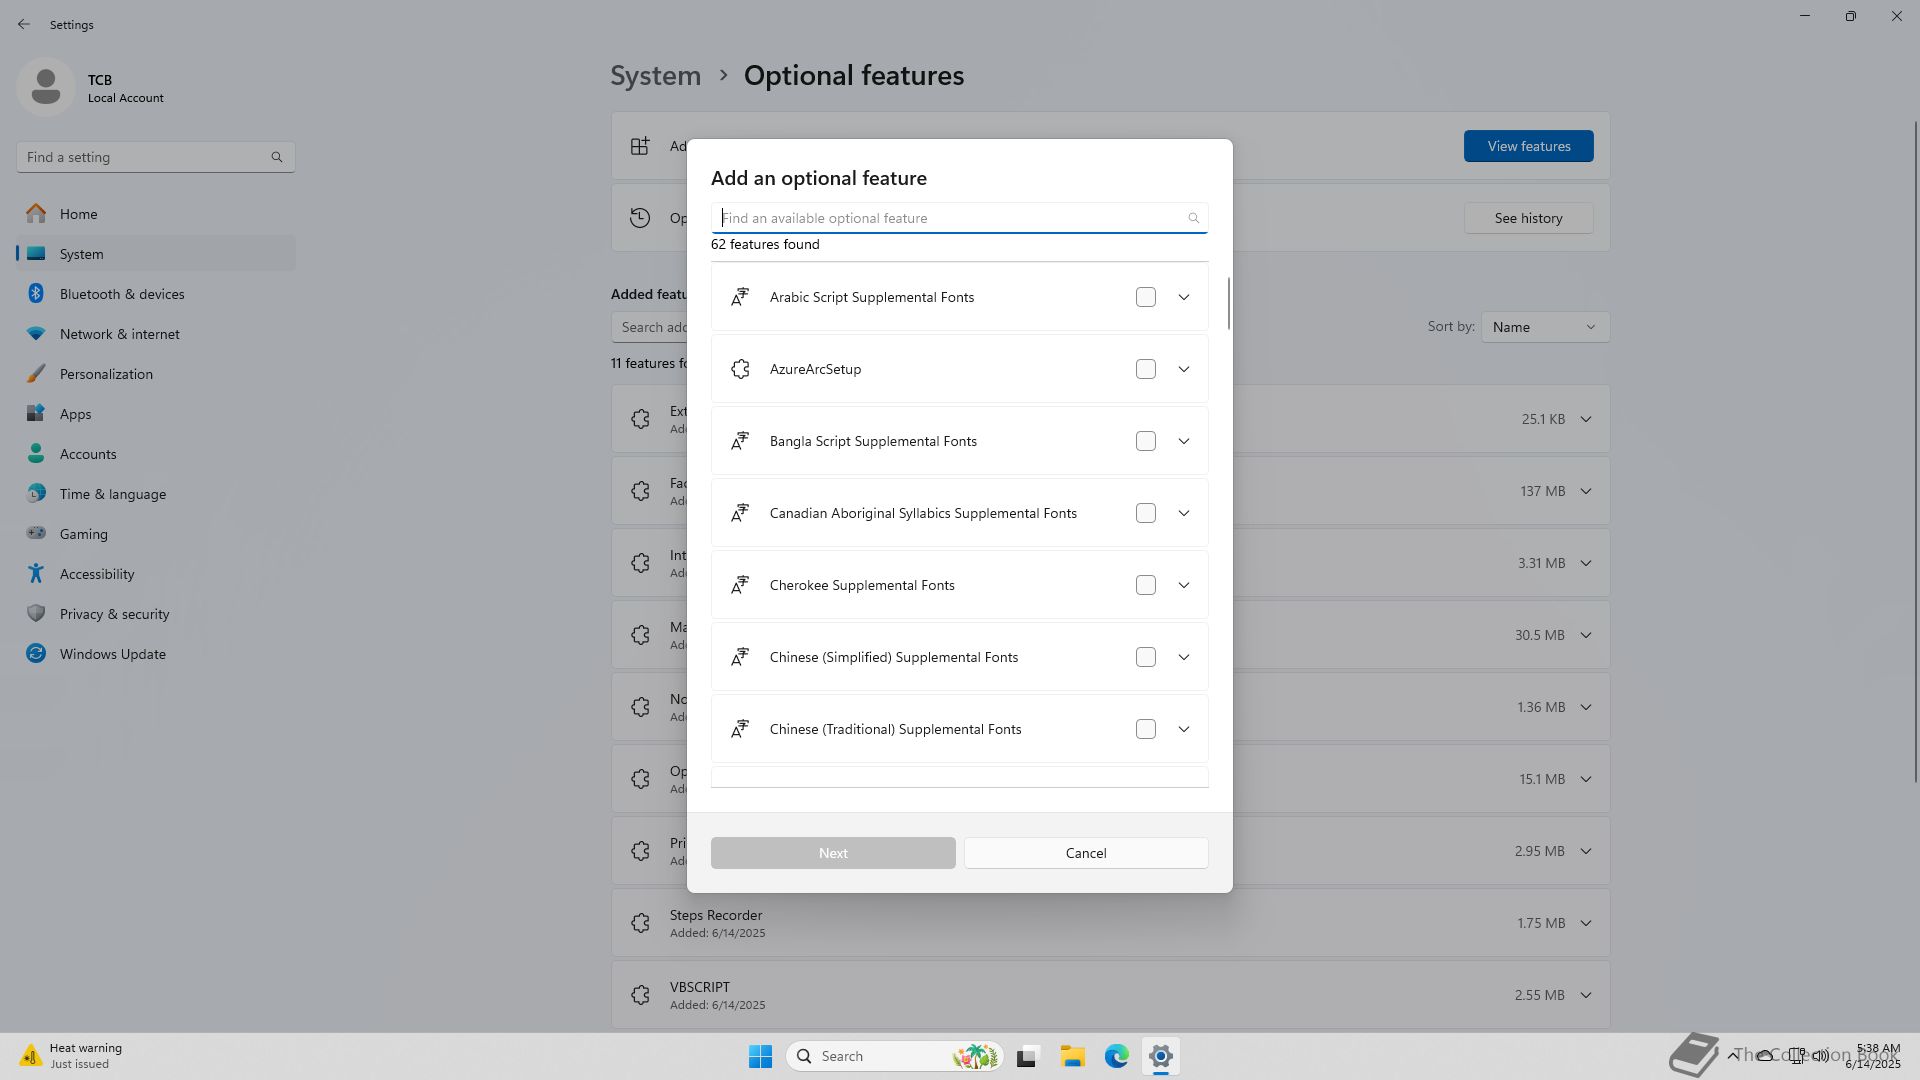The height and width of the screenshot is (1080, 1920).
Task: Cancel the Add optional feature dialog
Action: click(x=1086, y=853)
